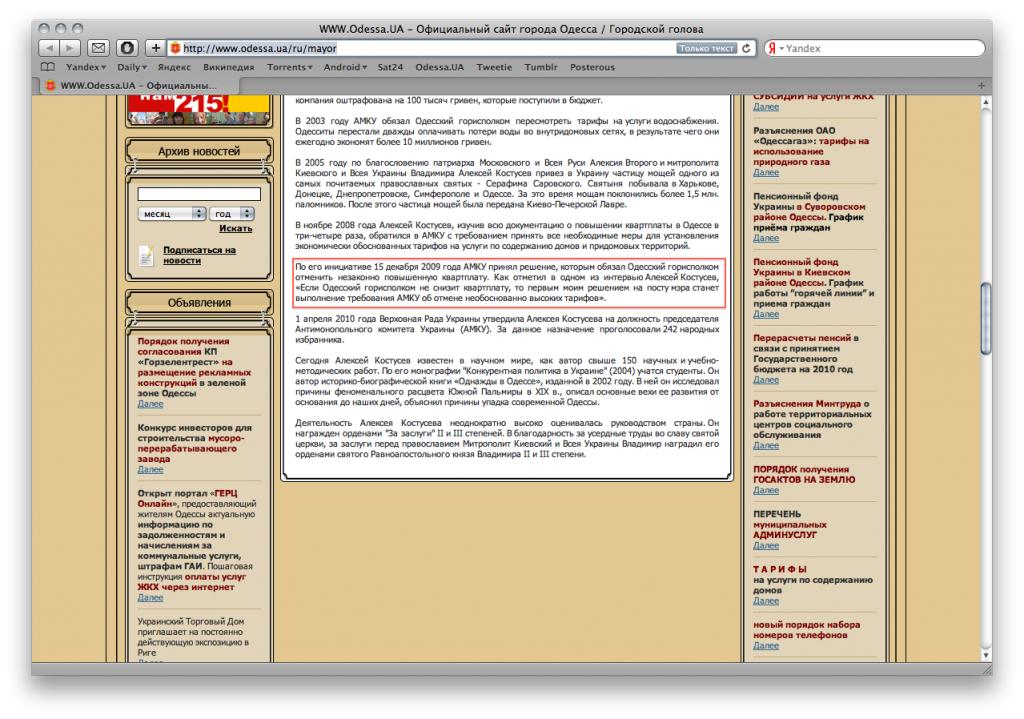Toggle the 'Только текст' reader button

tap(706, 48)
